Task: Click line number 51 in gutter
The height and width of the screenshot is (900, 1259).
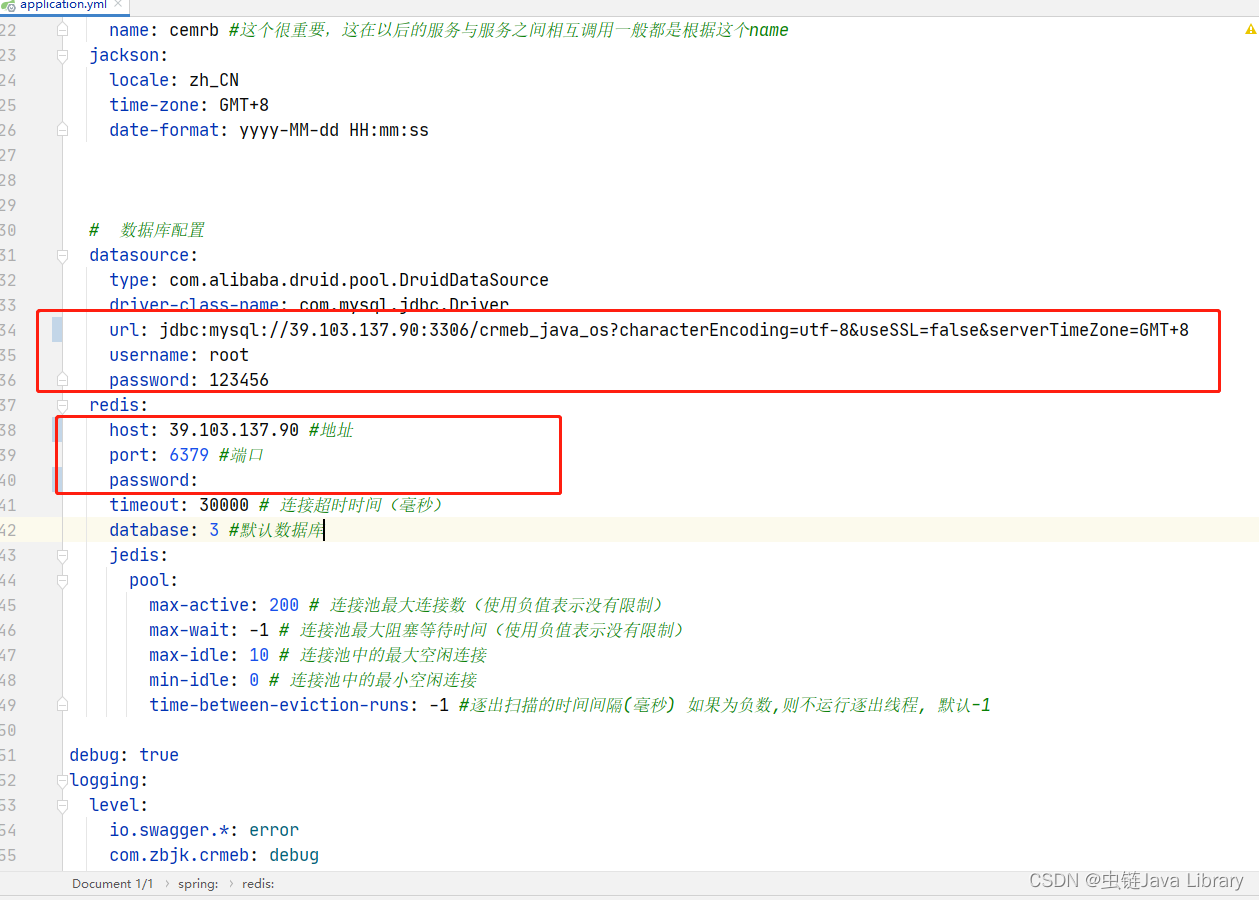Action: (8, 755)
